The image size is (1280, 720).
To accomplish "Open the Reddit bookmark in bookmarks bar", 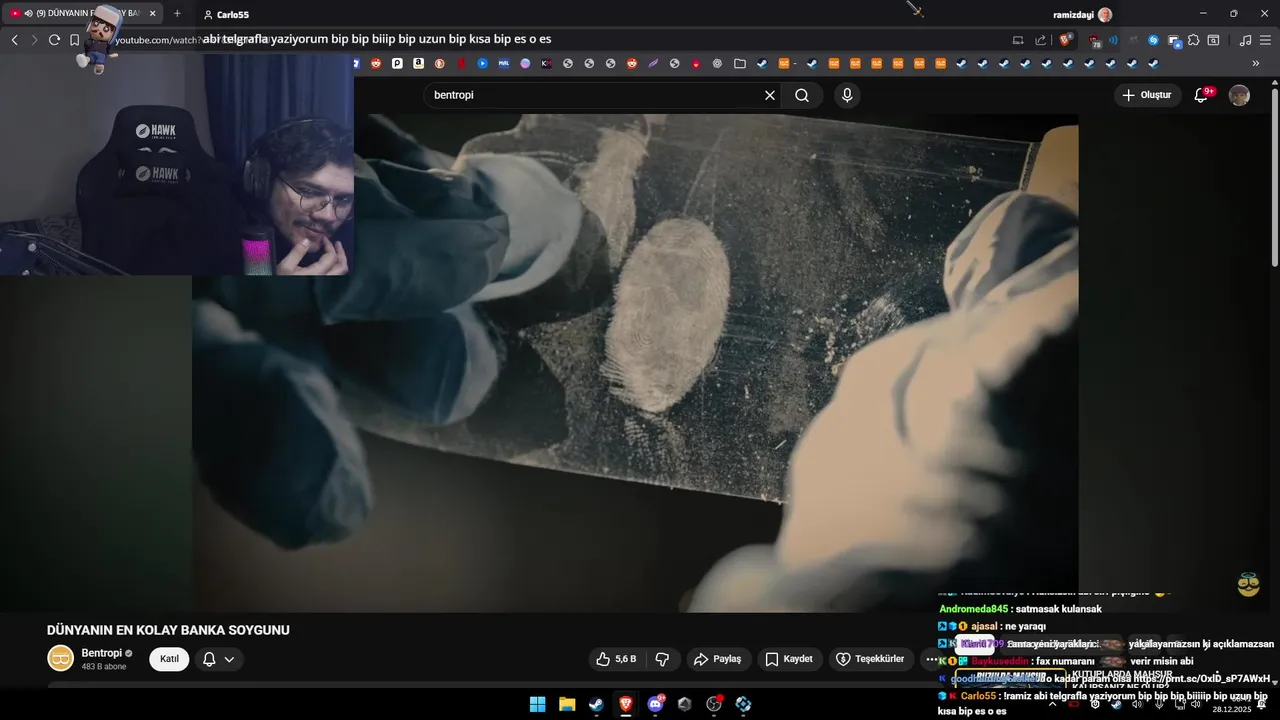I will (376, 63).
